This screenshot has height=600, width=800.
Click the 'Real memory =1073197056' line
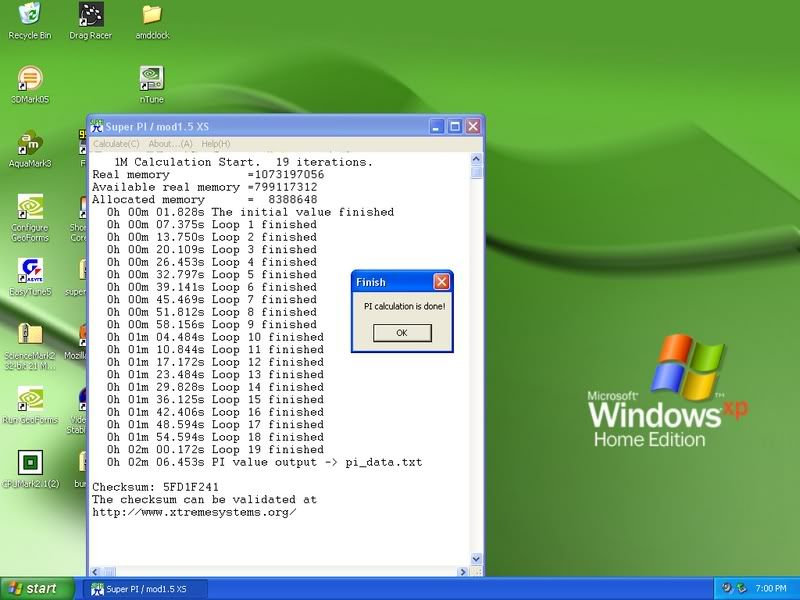(208, 174)
